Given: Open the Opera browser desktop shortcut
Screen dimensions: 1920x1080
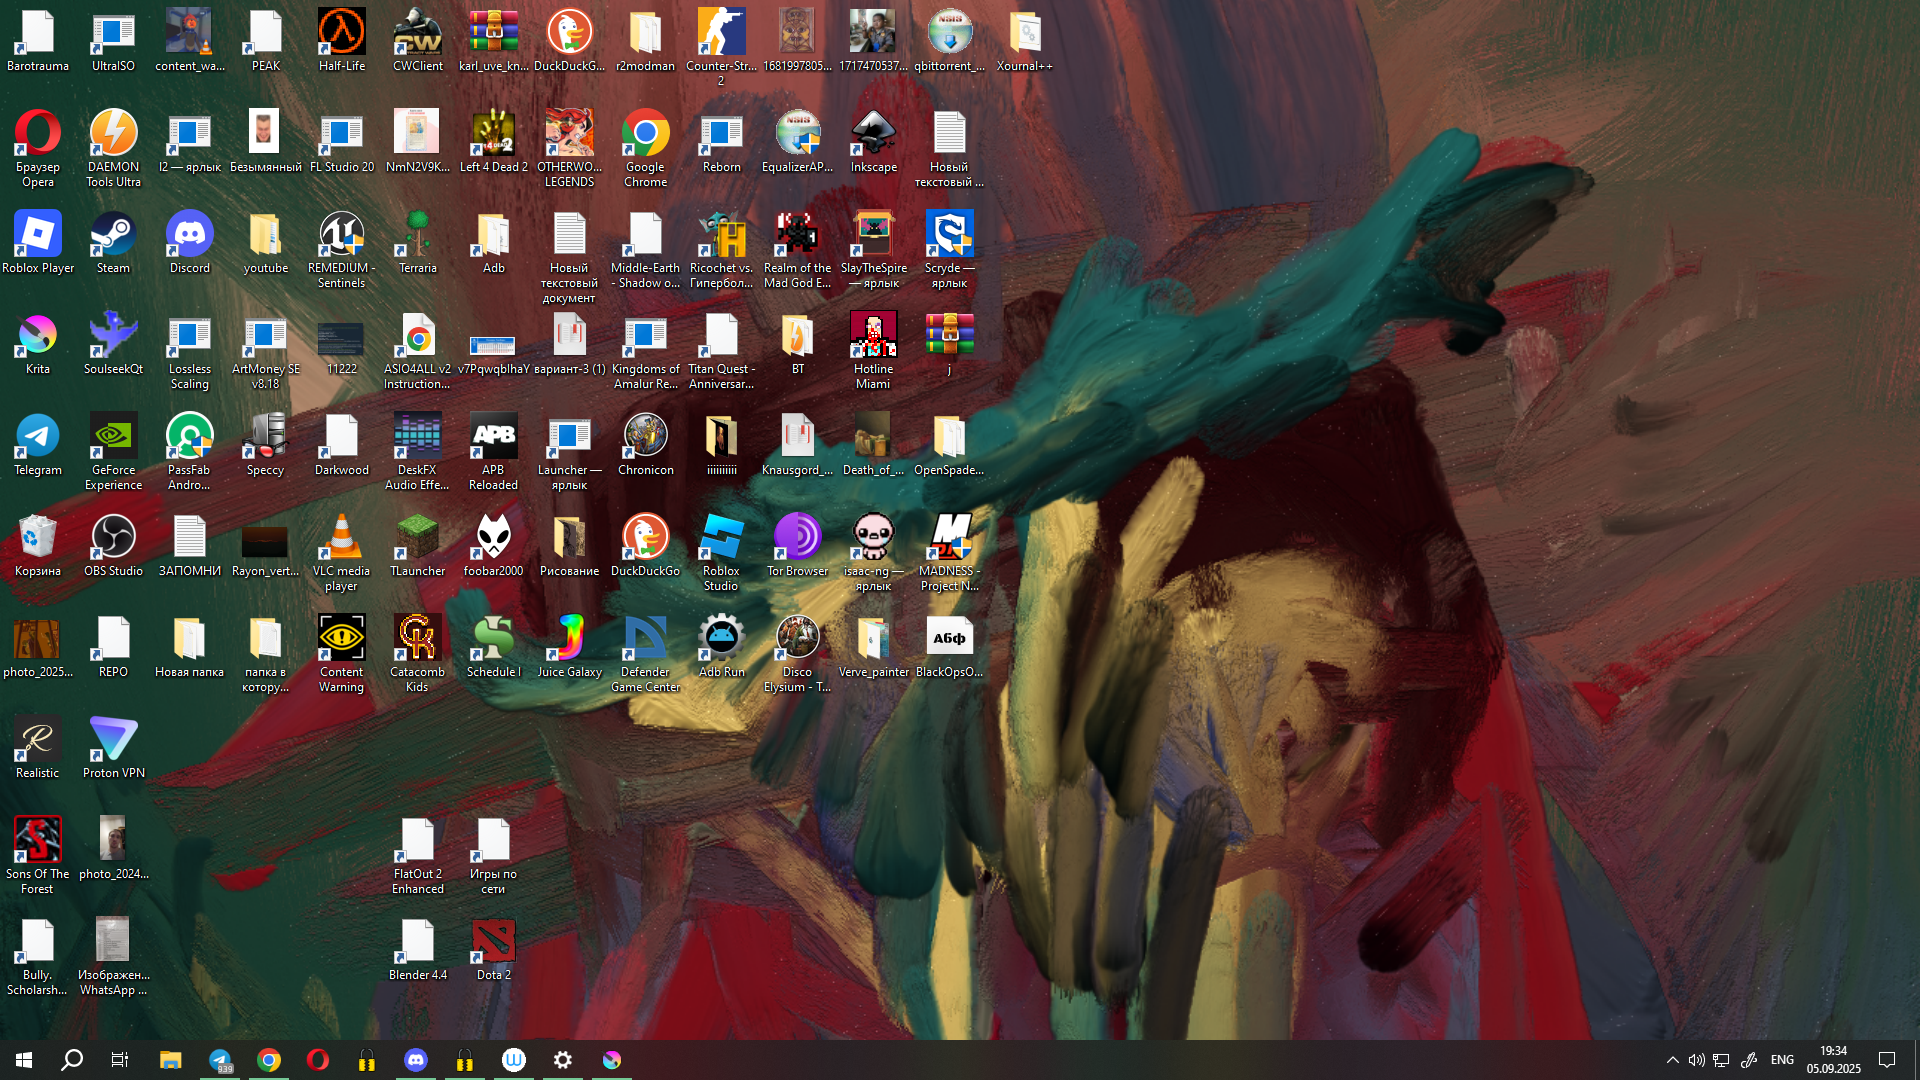Looking at the screenshot, I should (x=37, y=149).
